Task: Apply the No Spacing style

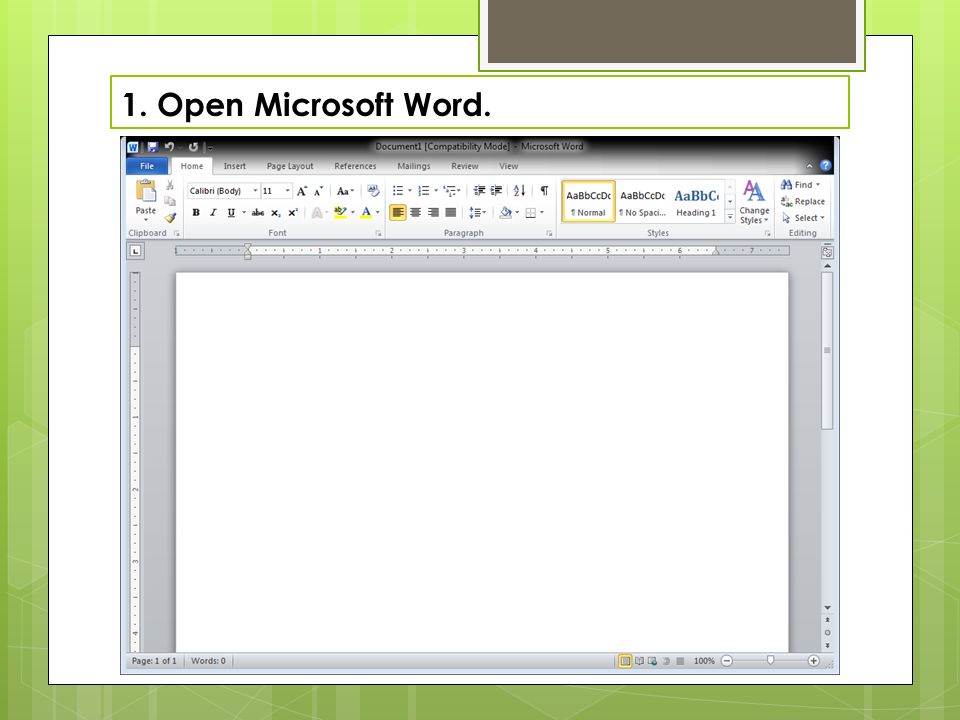Action: [x=642, y=201]
